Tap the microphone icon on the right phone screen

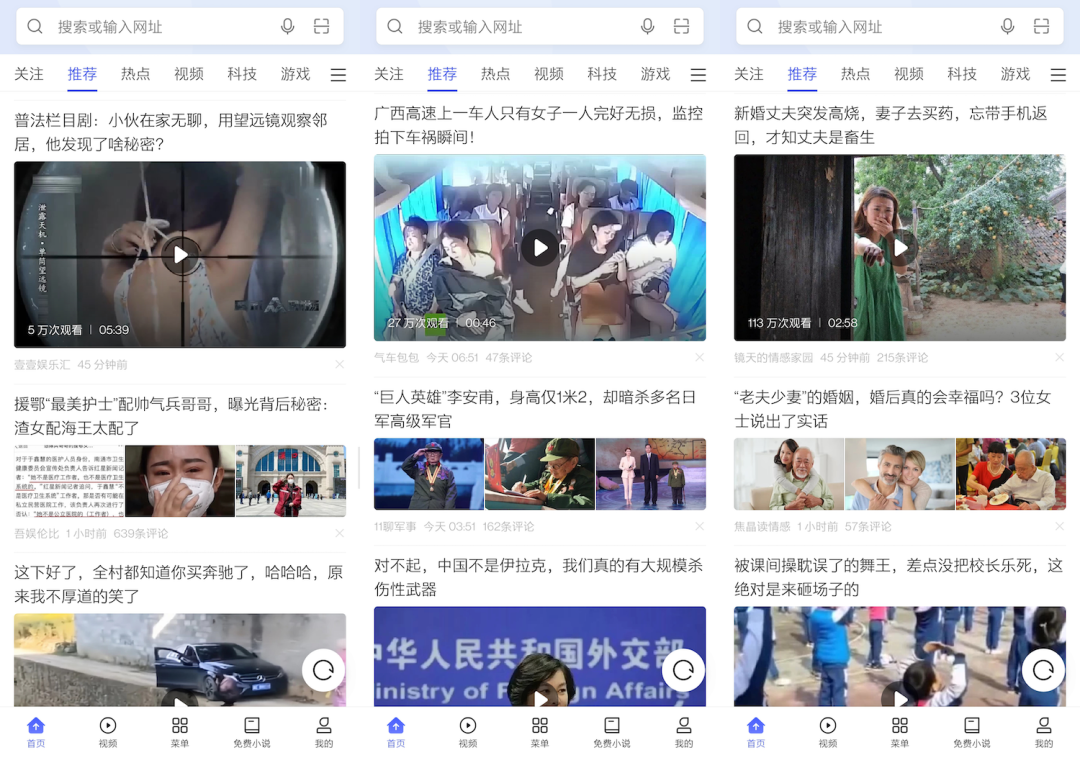point(1007,27)
